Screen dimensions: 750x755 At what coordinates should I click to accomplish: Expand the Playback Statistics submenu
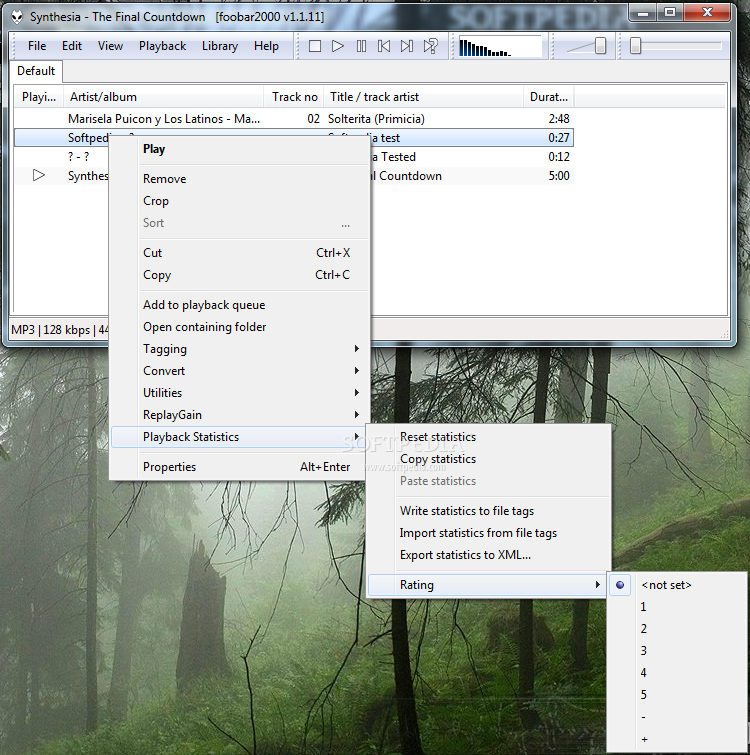click(239, 437)
